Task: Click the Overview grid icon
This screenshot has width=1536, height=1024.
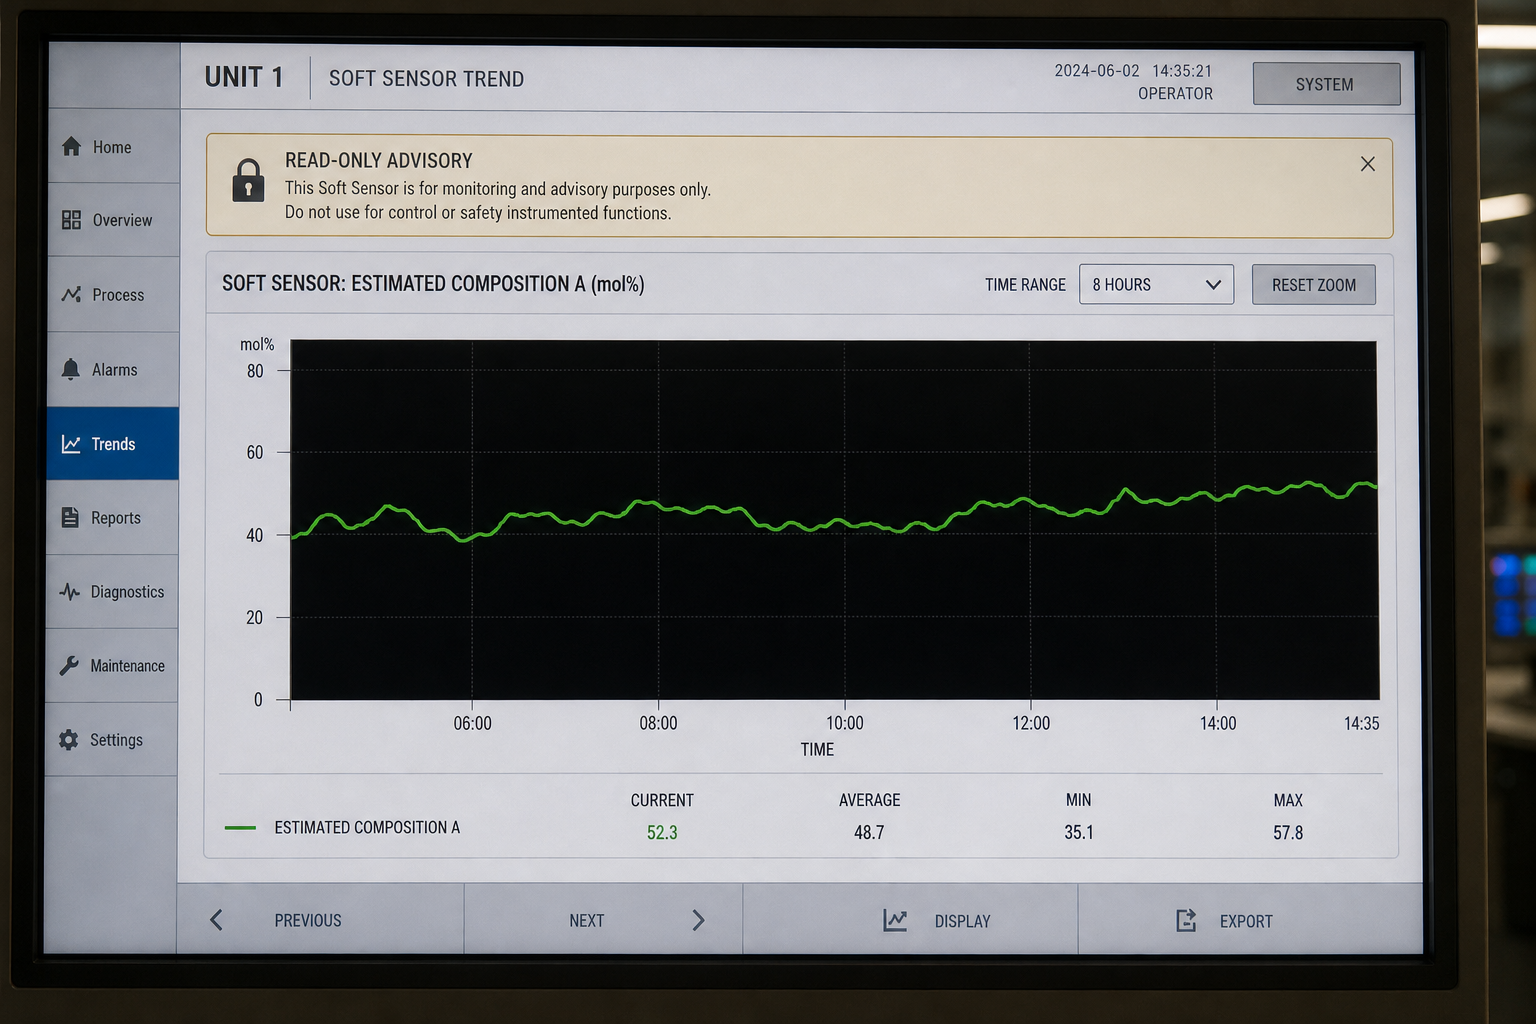Action: click(71, 220)
